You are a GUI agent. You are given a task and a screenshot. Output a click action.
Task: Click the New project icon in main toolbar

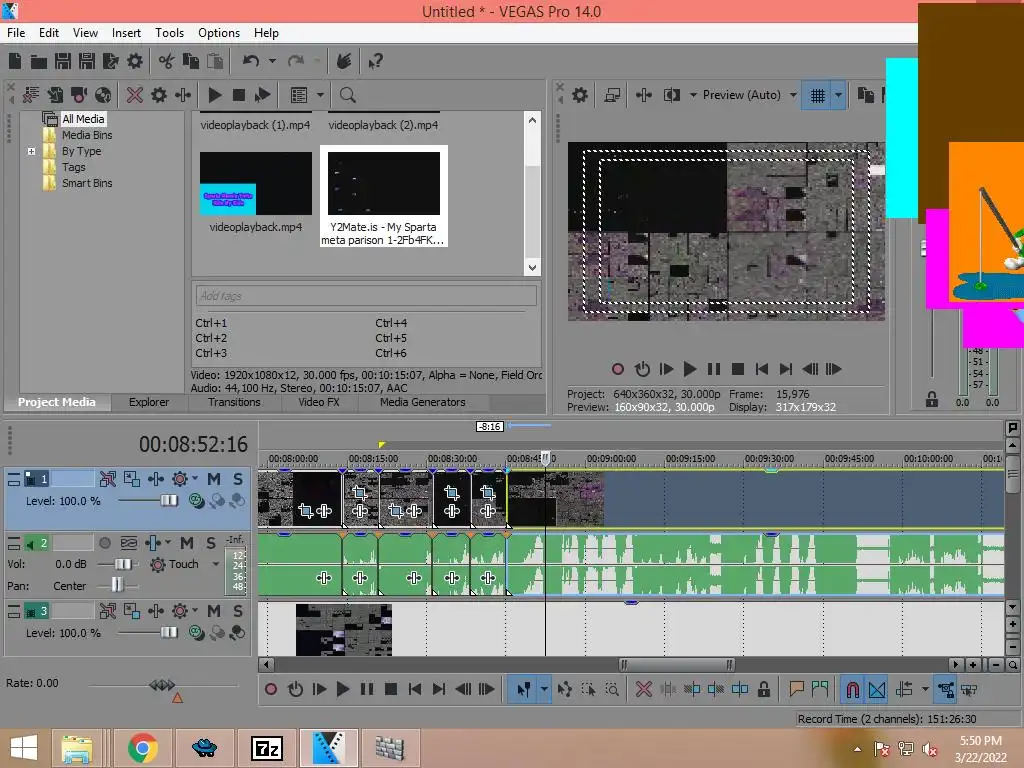(15, 61)
